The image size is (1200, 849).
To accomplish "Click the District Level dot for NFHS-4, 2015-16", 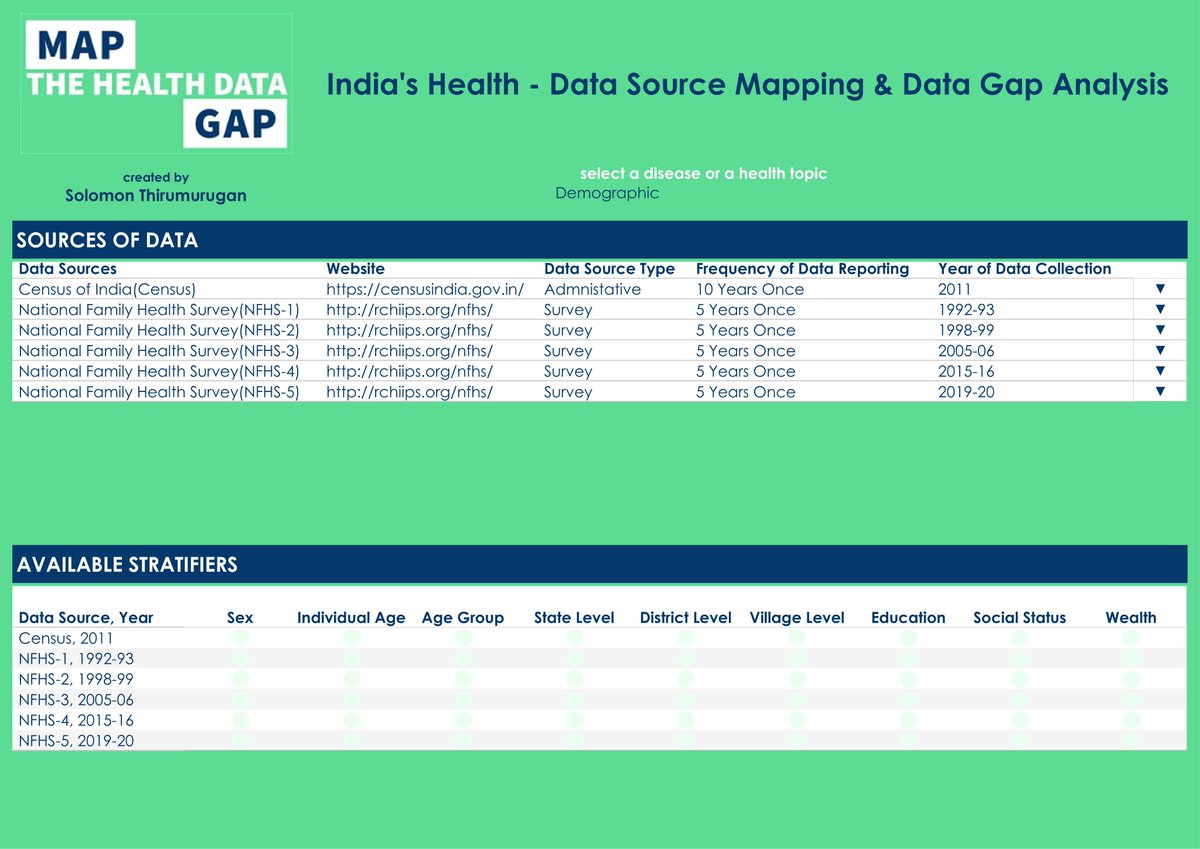I will click(x=686, y=720).
